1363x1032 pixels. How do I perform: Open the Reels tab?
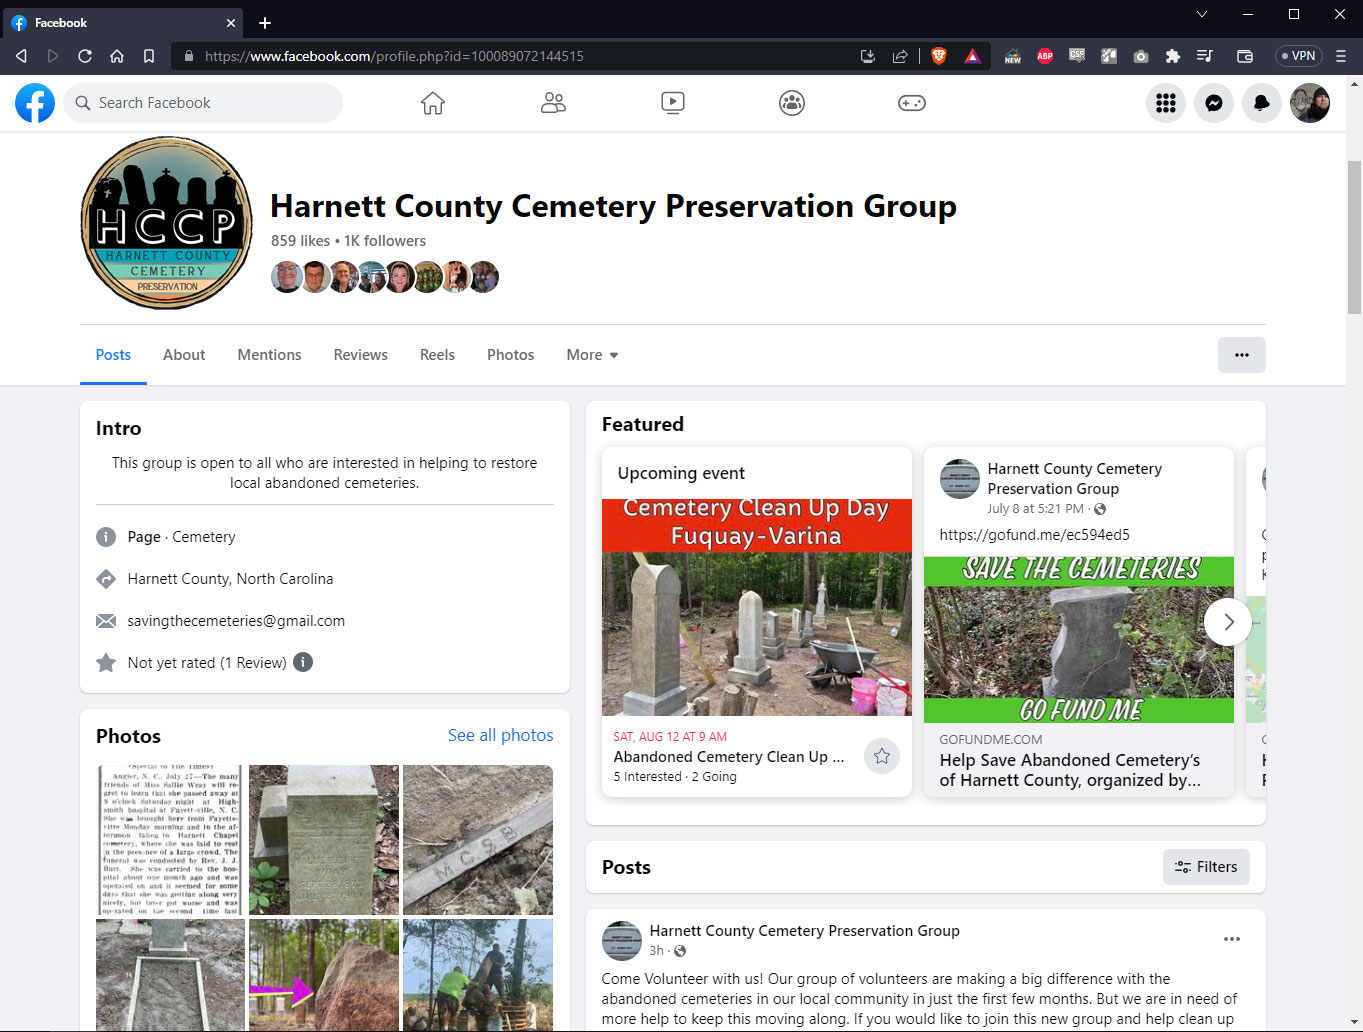pyautogui.click(x=437, y=355)
